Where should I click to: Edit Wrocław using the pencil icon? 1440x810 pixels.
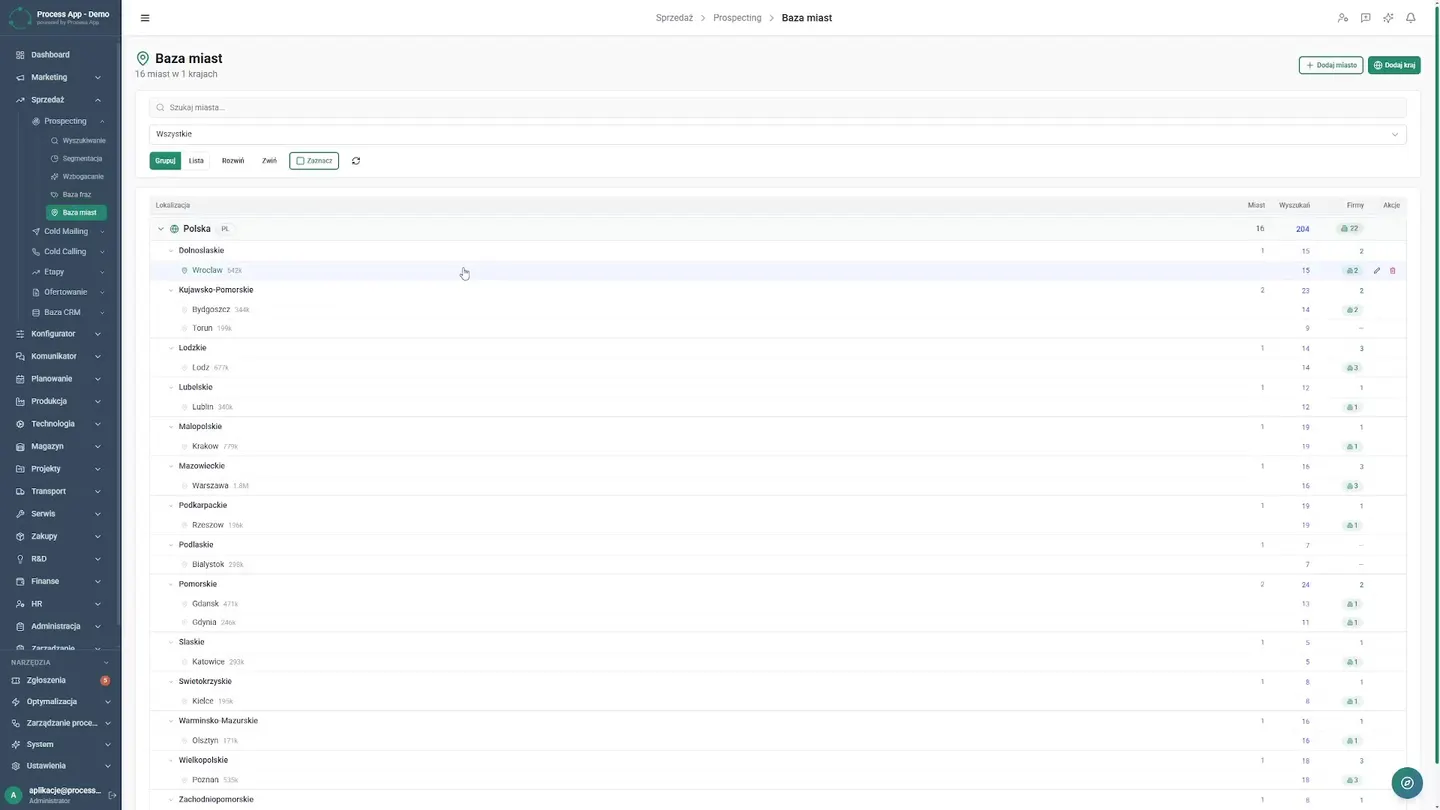click(1377, 271)
